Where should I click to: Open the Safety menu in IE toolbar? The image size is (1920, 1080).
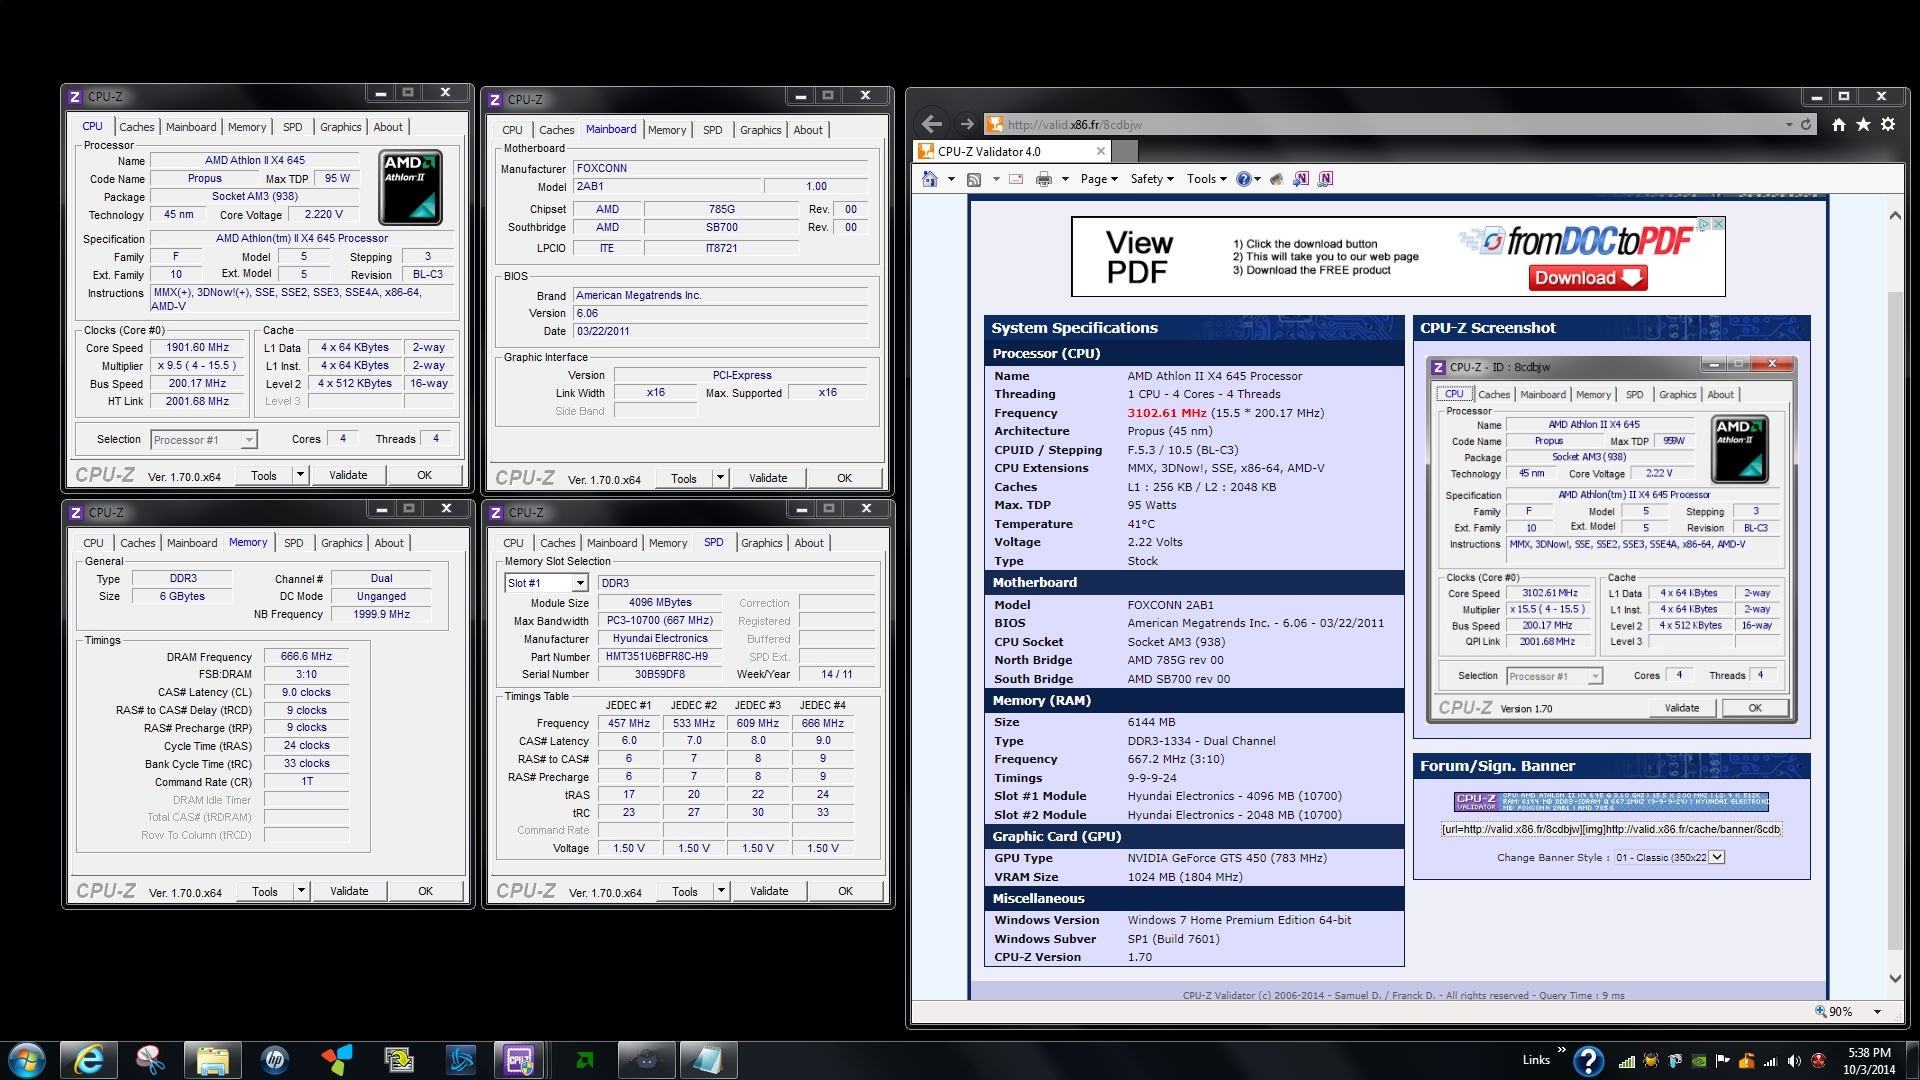tap(1152, 179)
